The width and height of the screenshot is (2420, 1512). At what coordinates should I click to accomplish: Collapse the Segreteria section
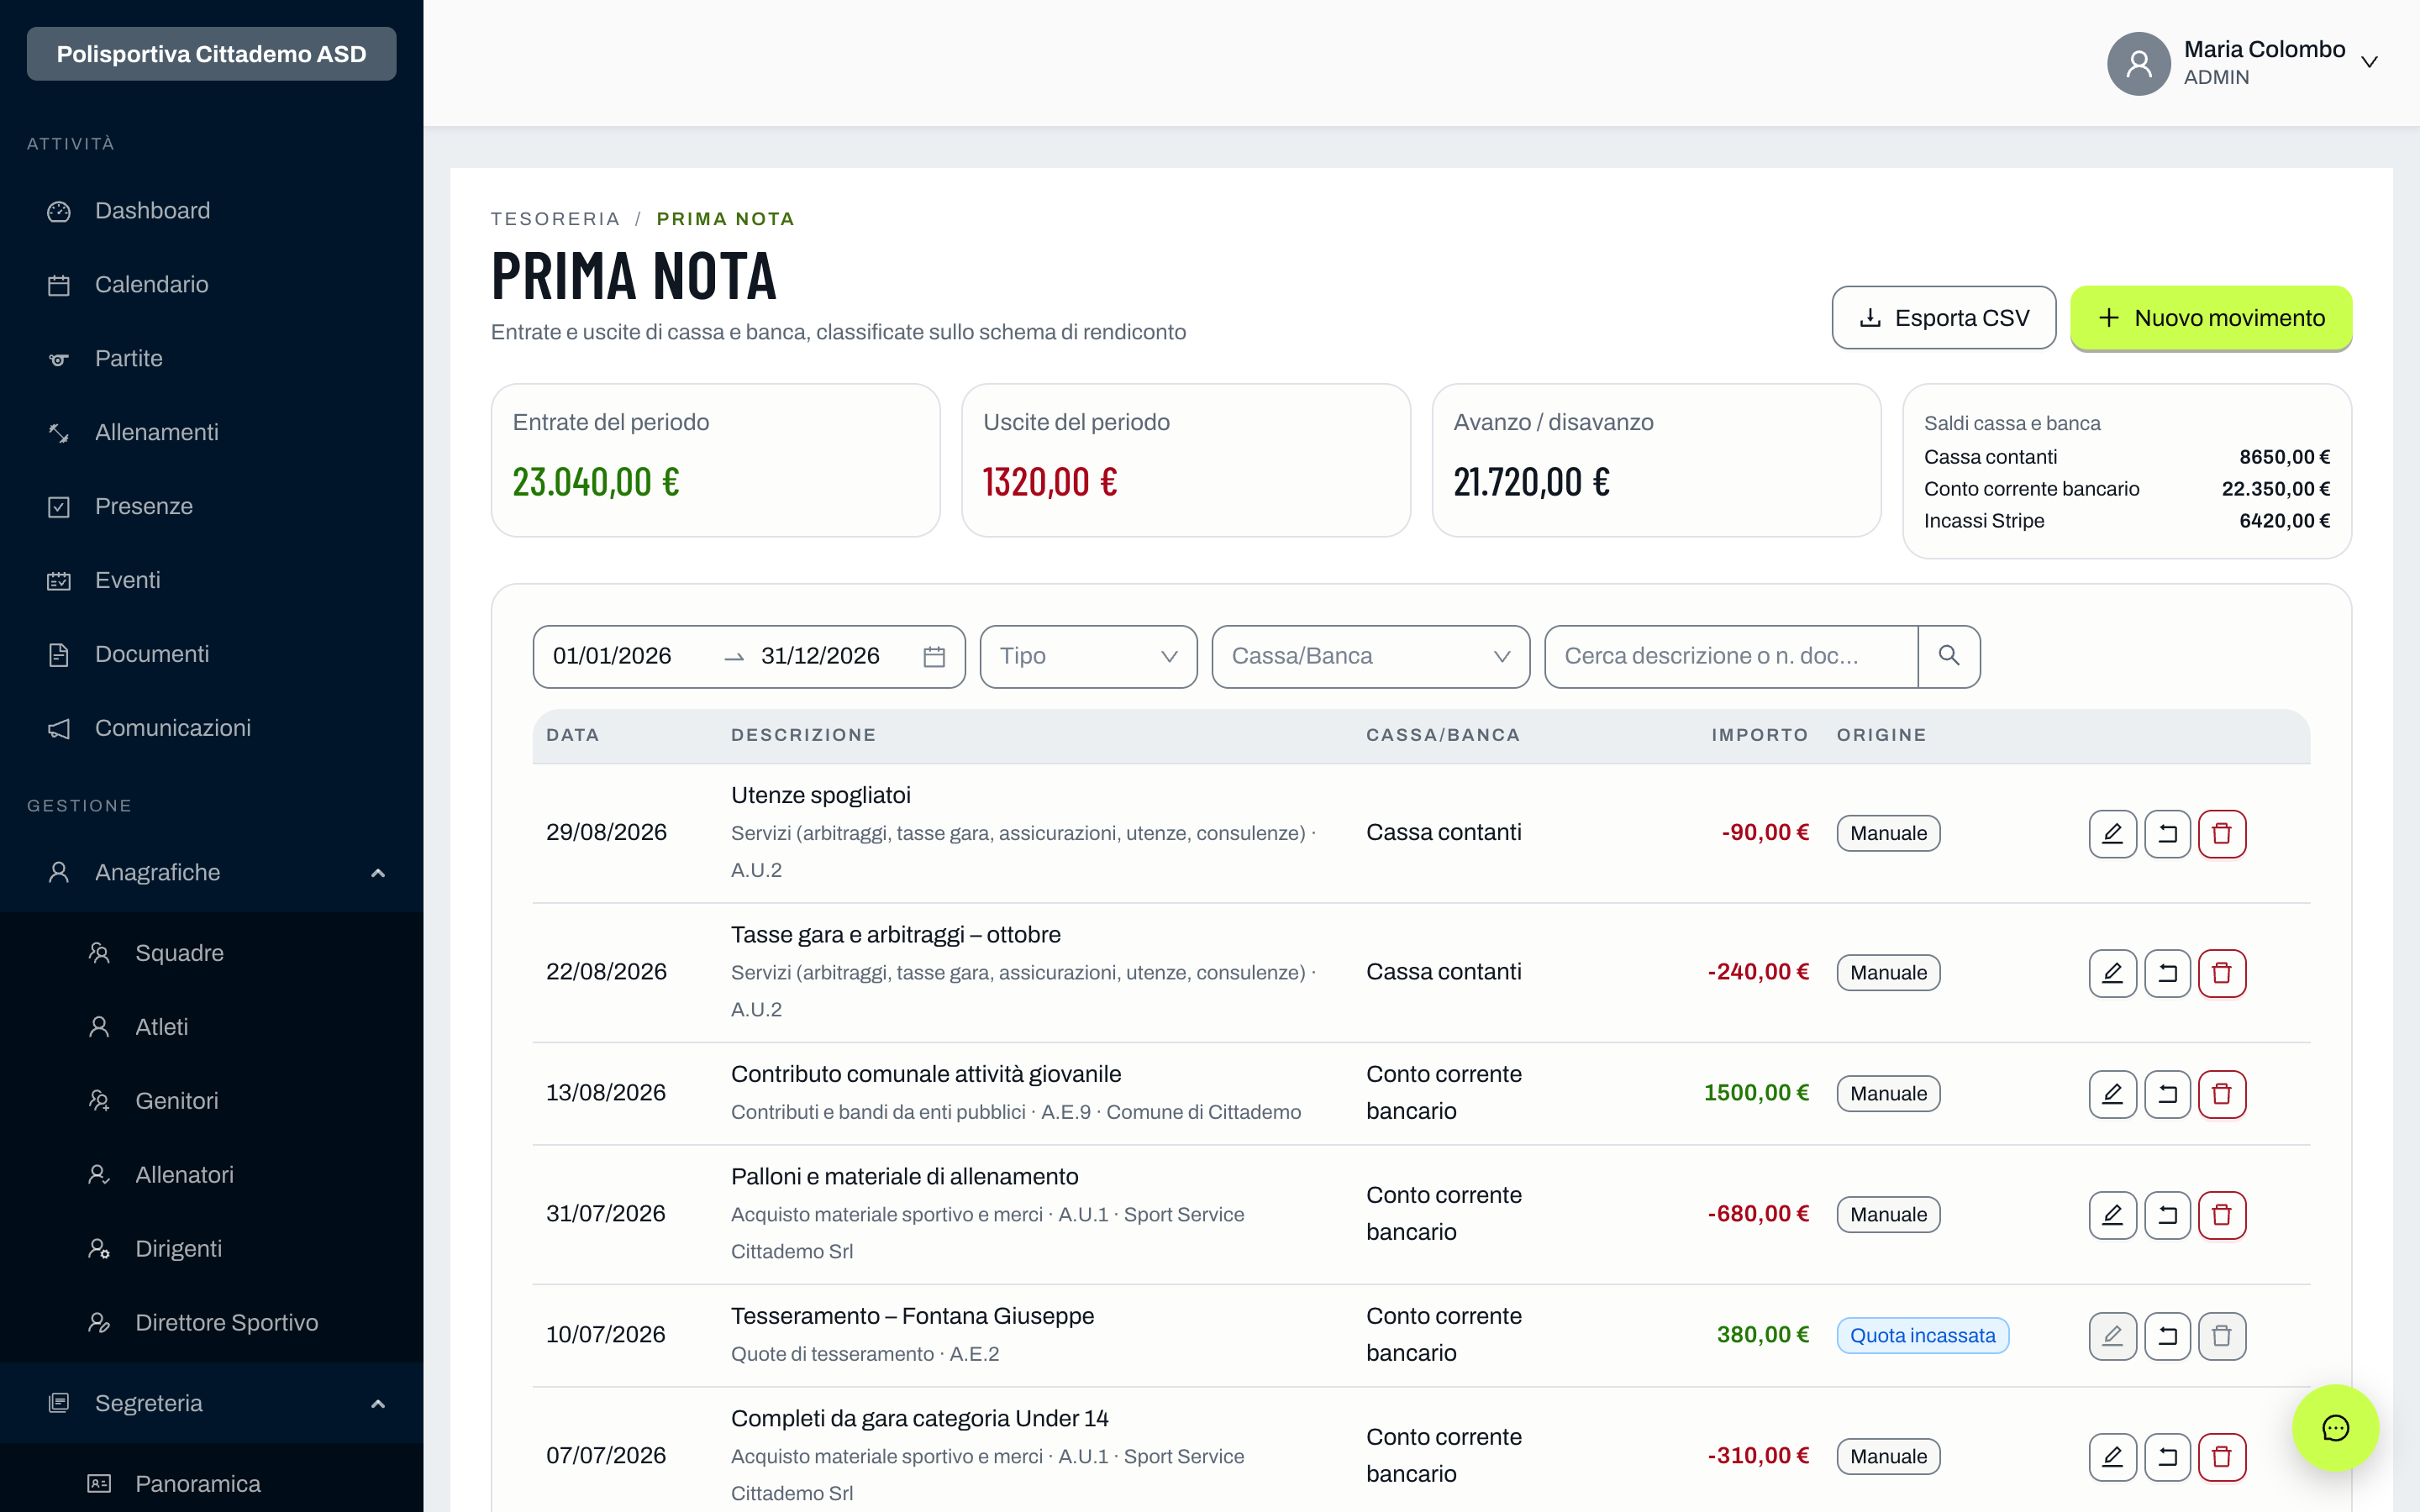tap(212, 1404)
